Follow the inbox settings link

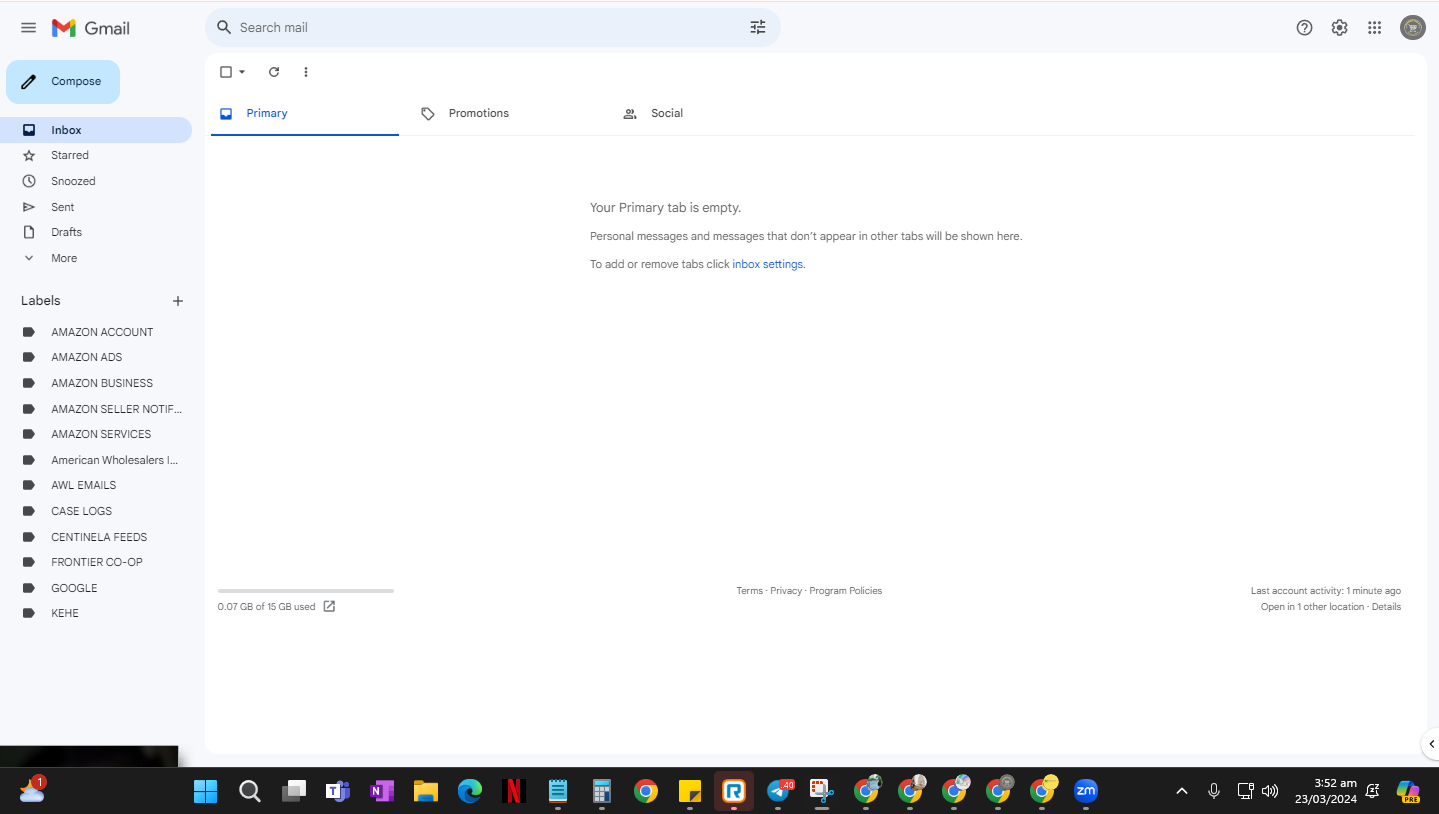pos(767,264)
